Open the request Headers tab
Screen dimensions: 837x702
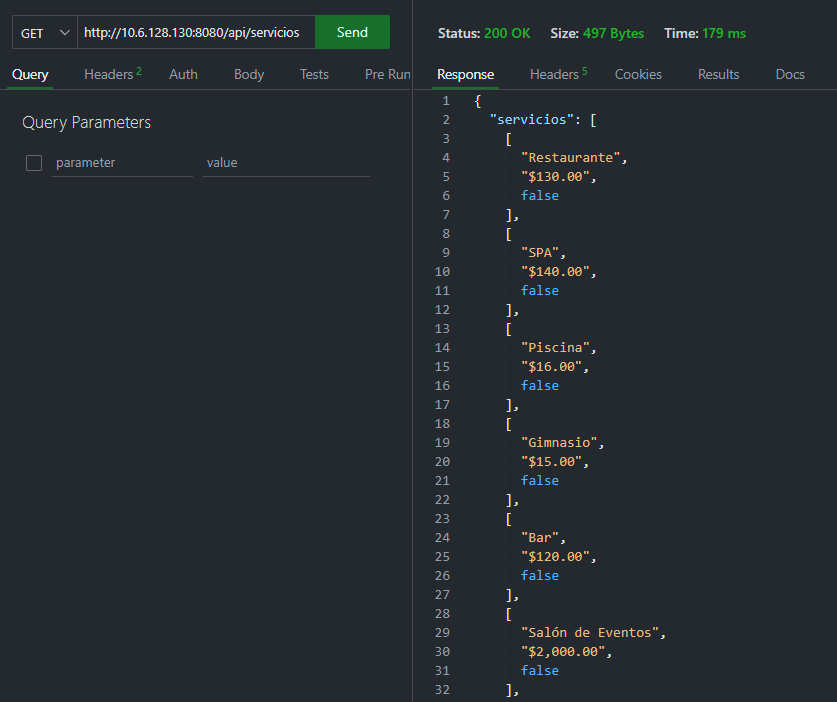(113, 74)
